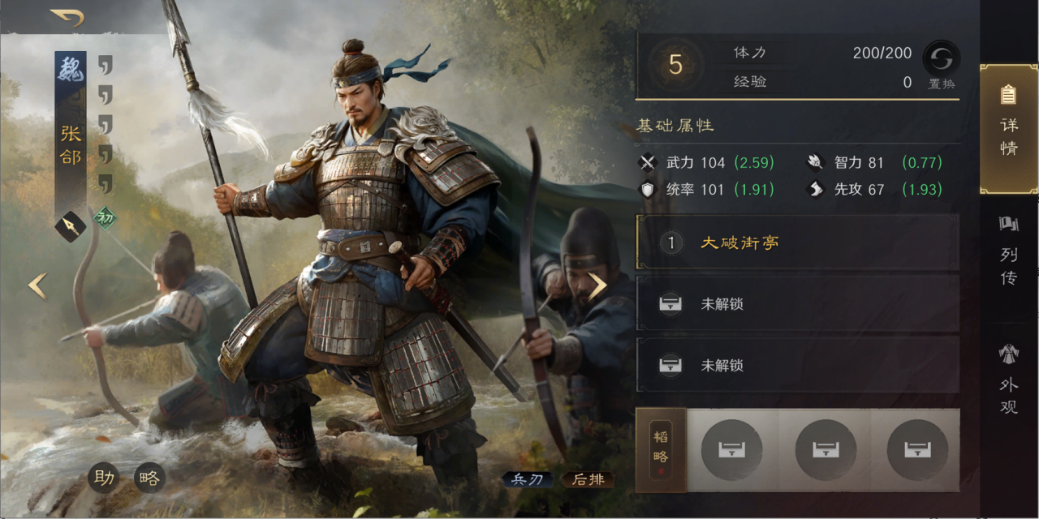Tap the round 助 button
Viewport: 1039px width, 519px height.
click(x=104, y=478)
